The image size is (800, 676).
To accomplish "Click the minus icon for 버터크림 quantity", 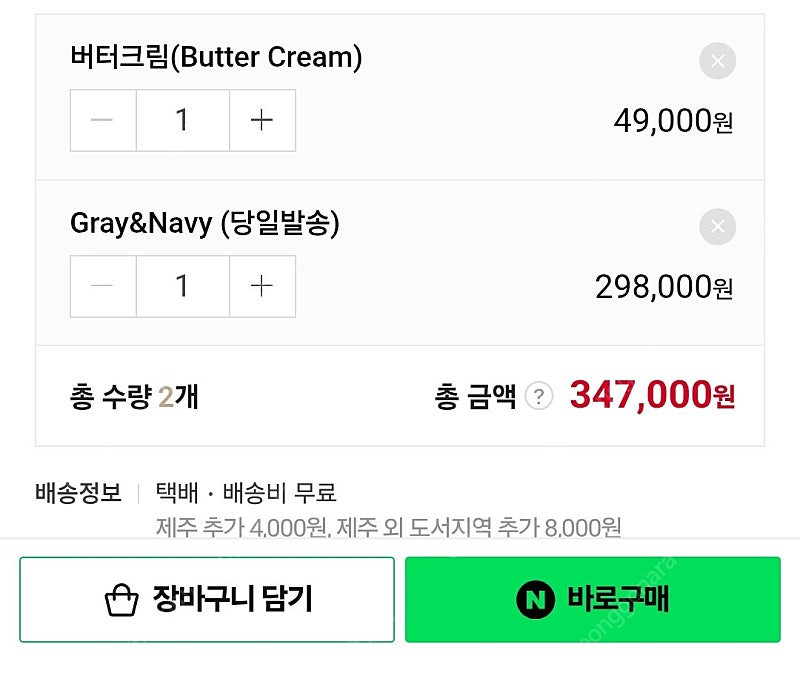I will point(100,120).
